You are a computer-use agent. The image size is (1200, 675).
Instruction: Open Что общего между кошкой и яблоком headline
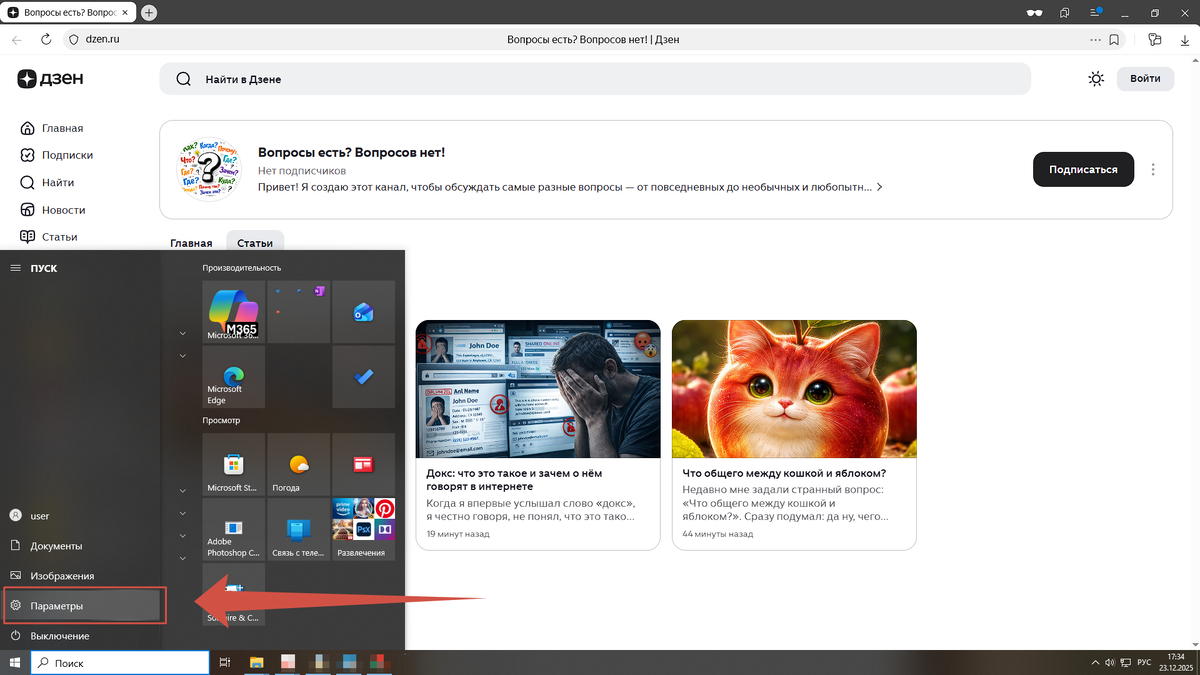784,473
